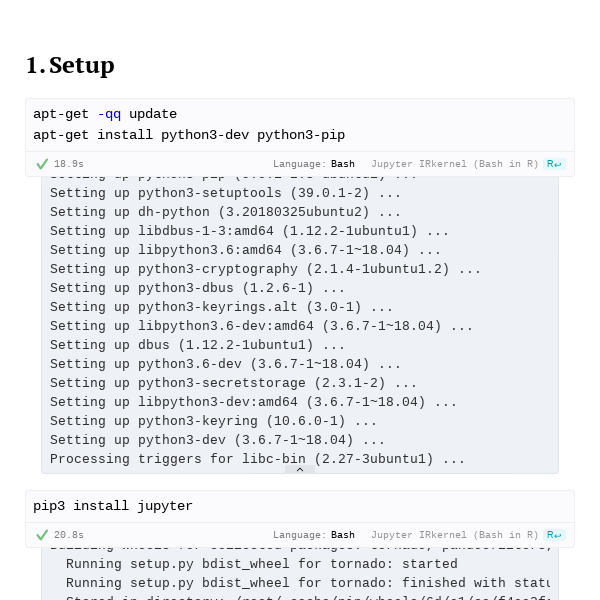Open Language: Bash selector on the pip3 cell
600x600 pixels.
click(314, 535)
